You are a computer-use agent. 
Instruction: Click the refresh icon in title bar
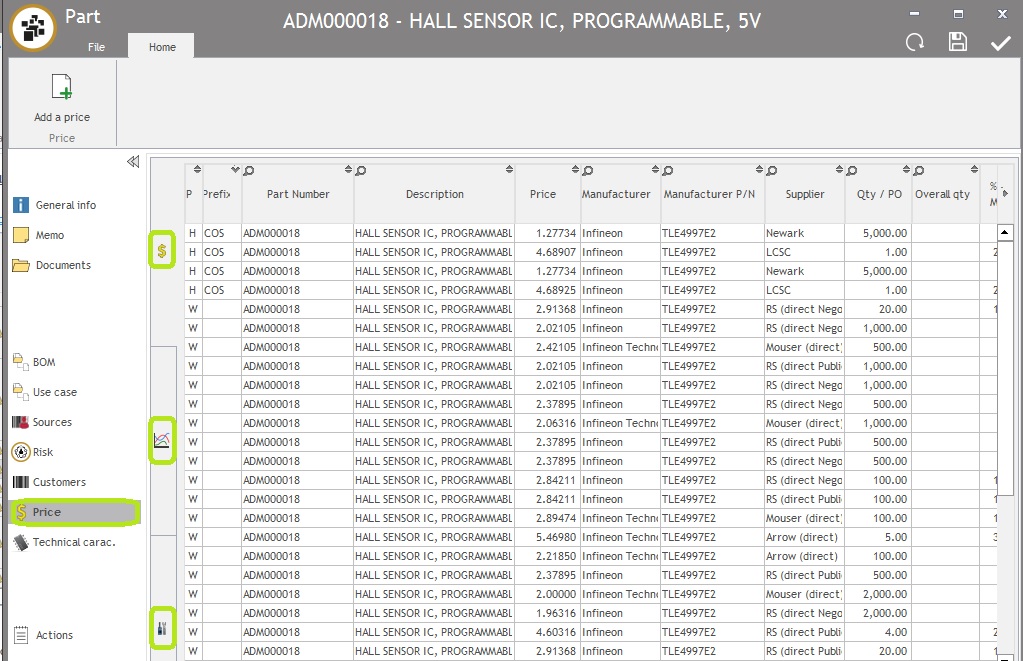click(914, 42)
